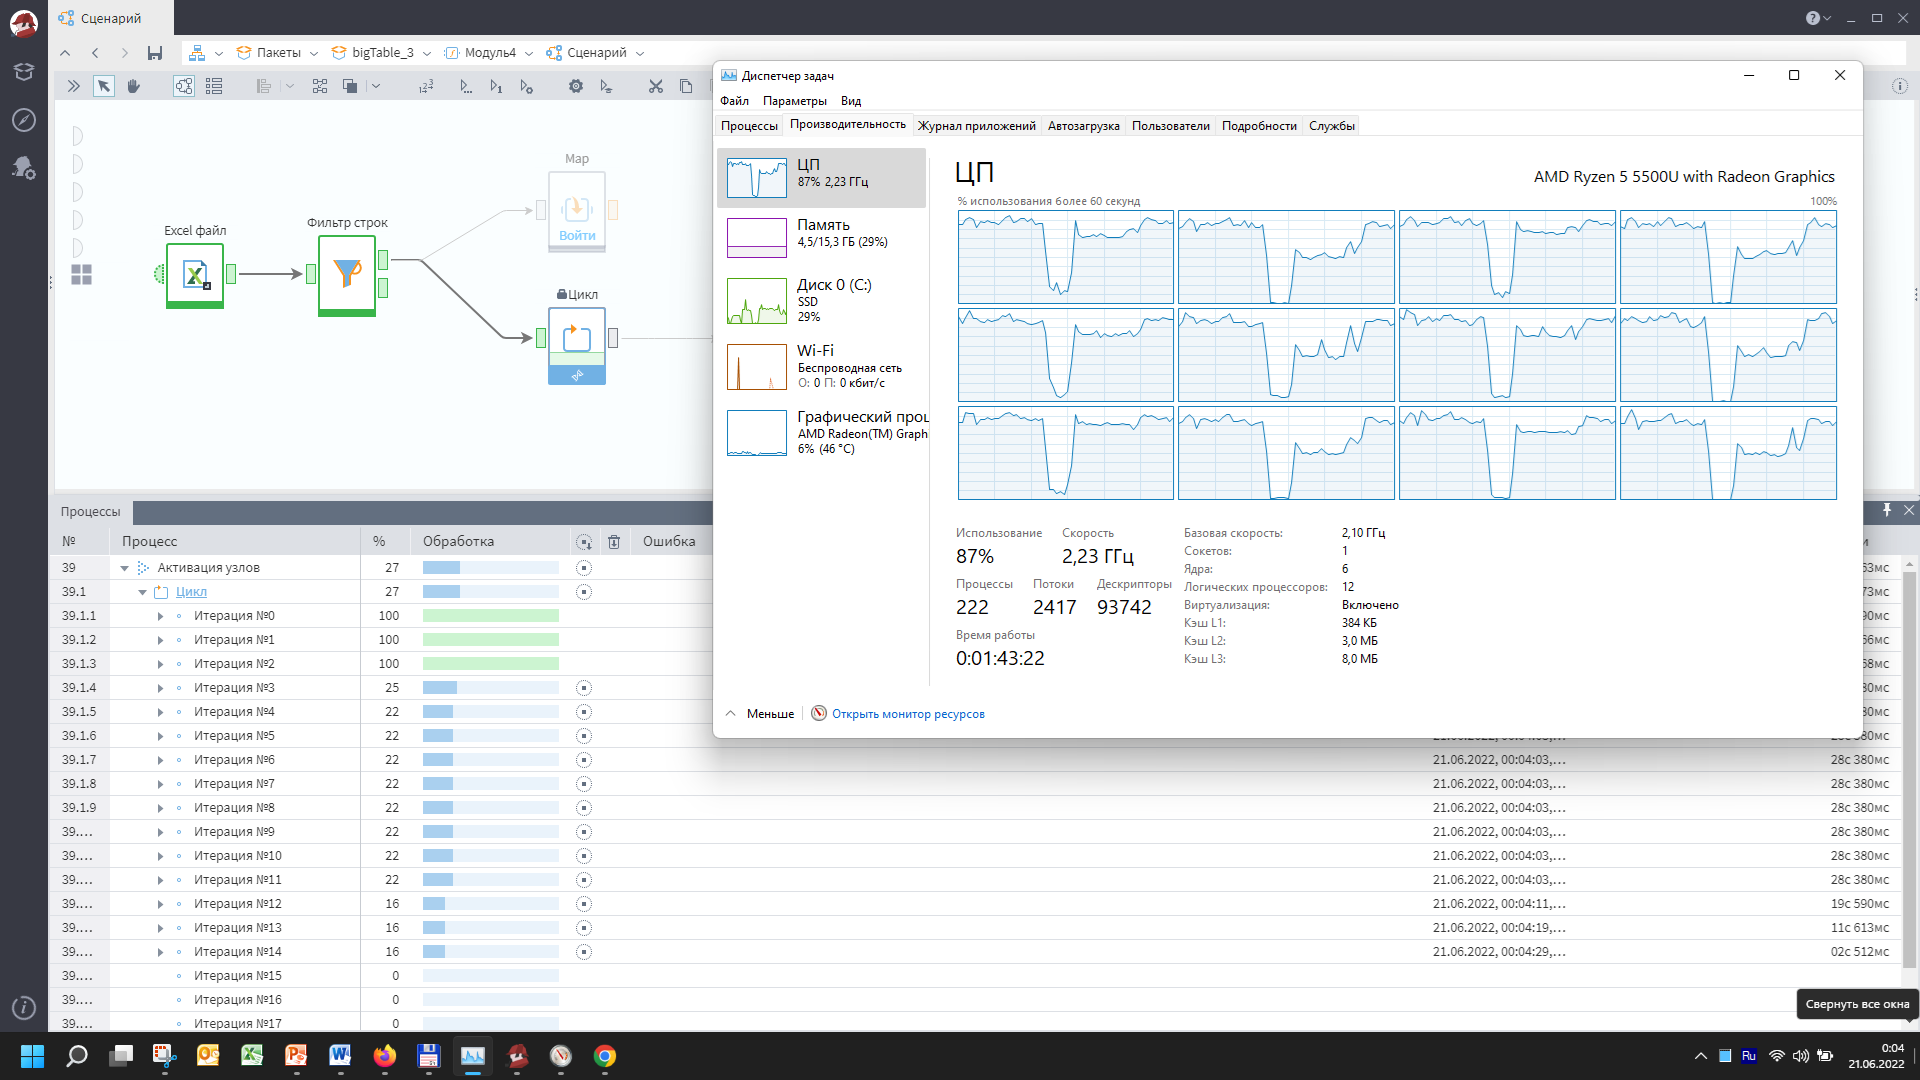Open Windows Start menu
Viewport: 1920px width, 1080px height.
[x=32, y=1056]
